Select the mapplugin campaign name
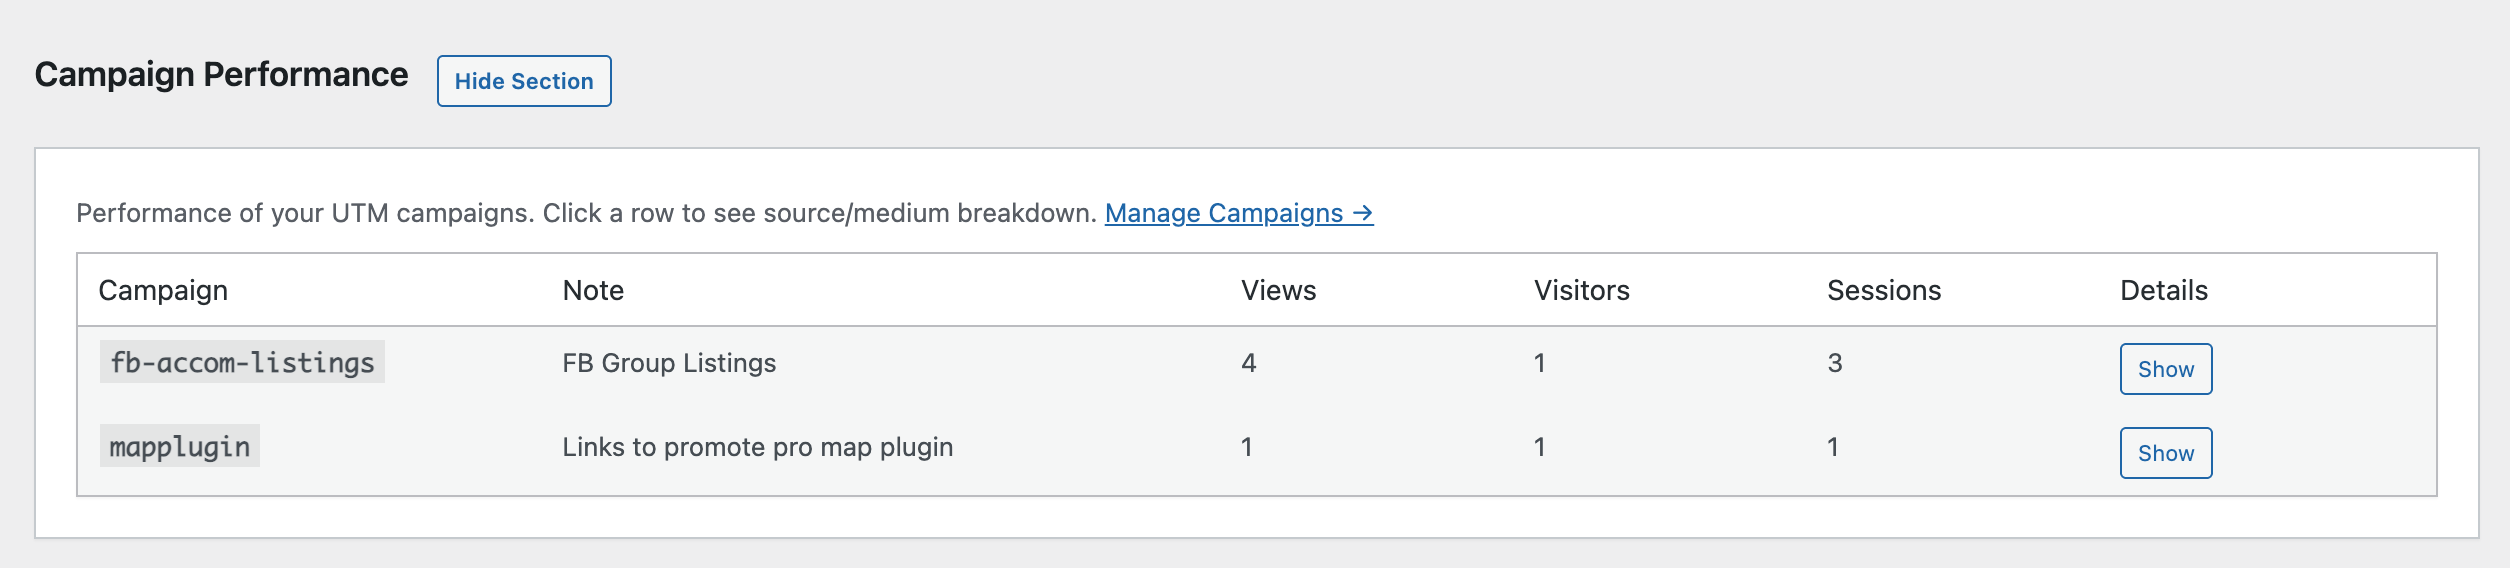Screen dimensions: 2510x568 click(180, 446)
